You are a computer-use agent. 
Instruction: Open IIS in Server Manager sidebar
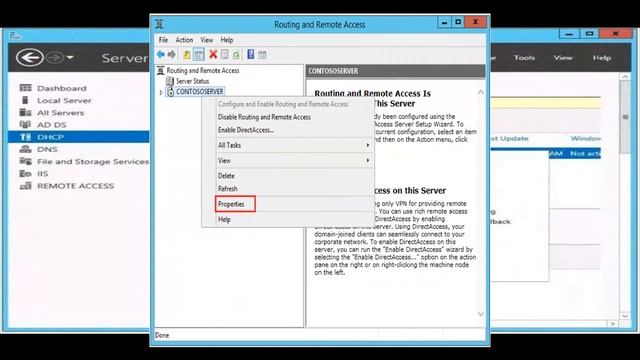click(x=42, y=173)
